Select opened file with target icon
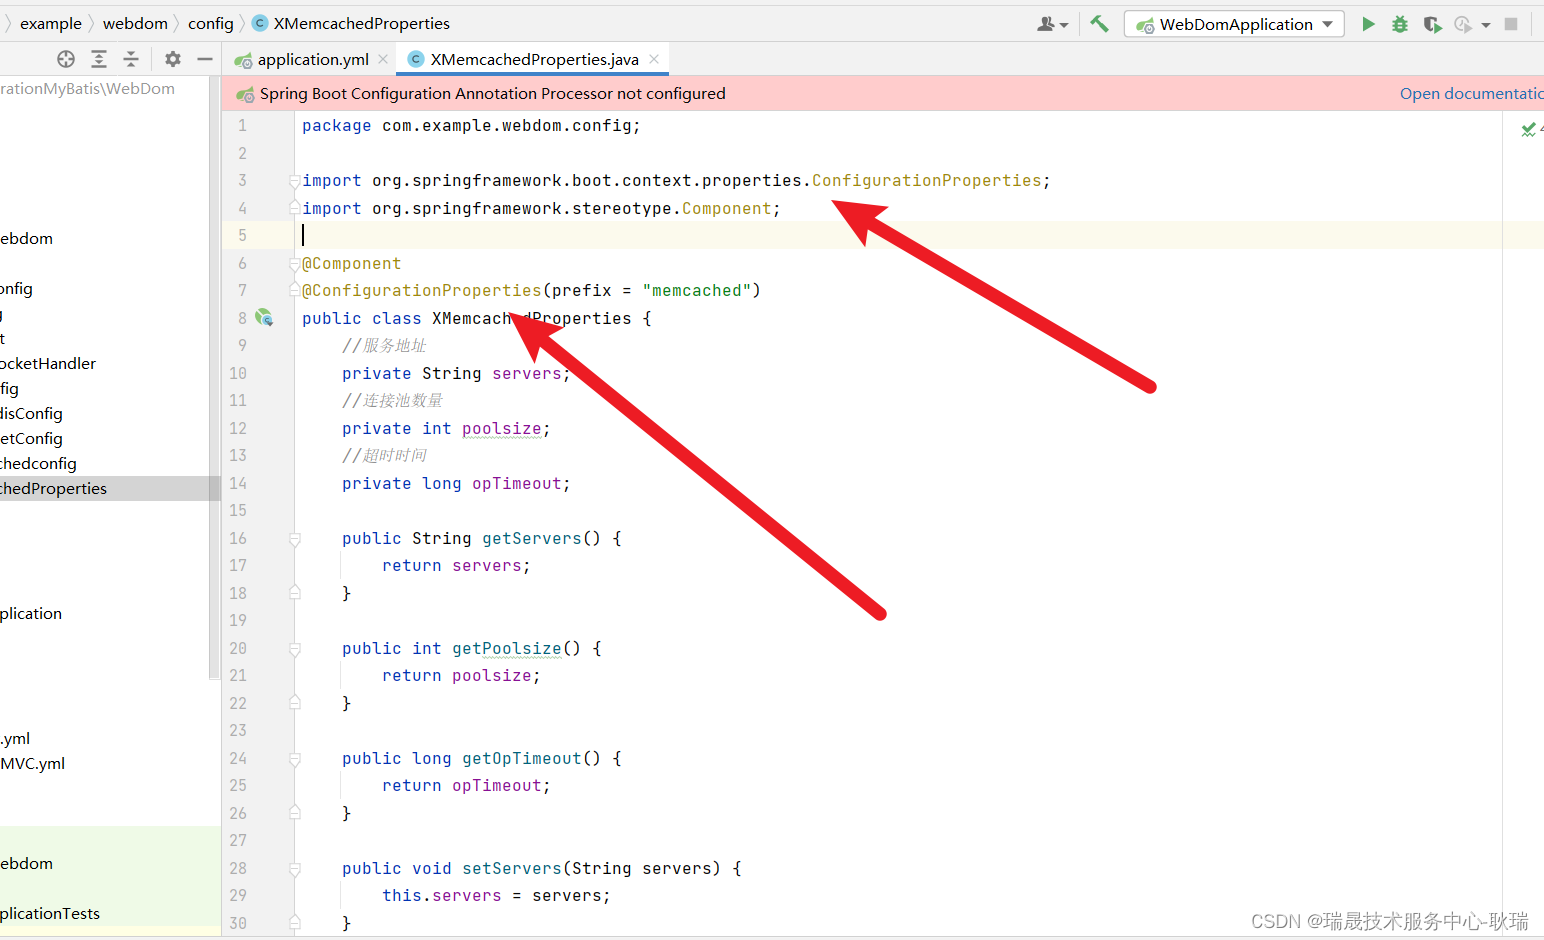The image size is (1544, 940). tap(66, 59)
